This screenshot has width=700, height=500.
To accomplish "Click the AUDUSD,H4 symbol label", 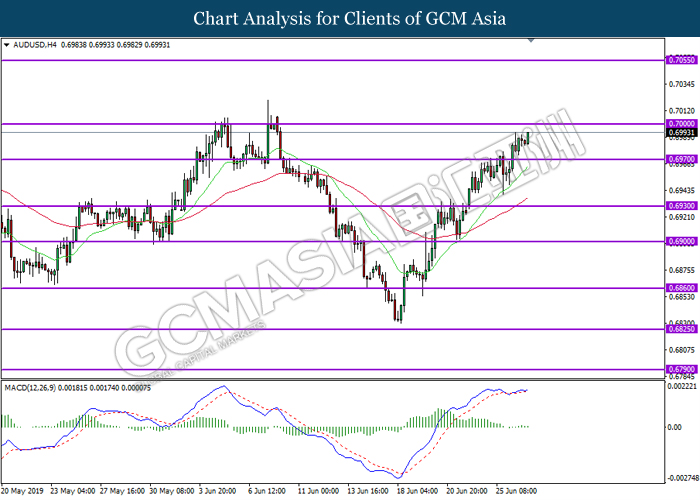I will (38, 46).
